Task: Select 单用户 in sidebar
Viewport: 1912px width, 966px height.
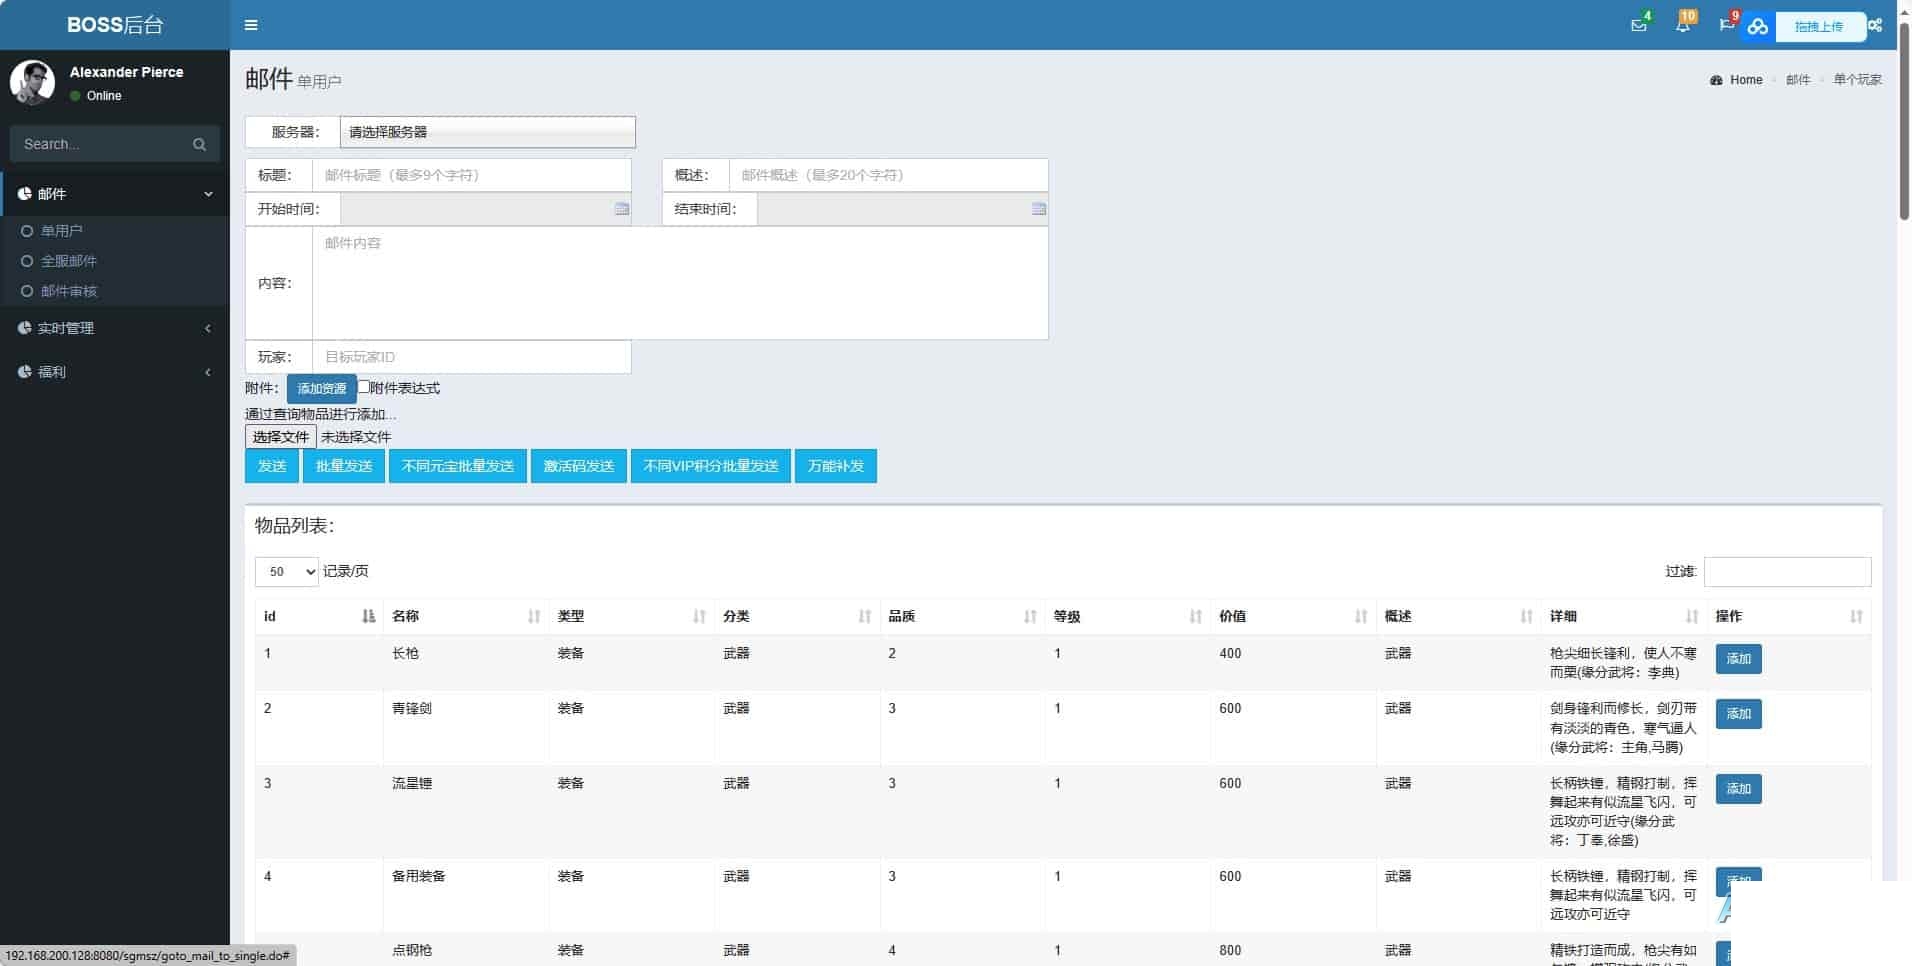Action: pos(61,231)
